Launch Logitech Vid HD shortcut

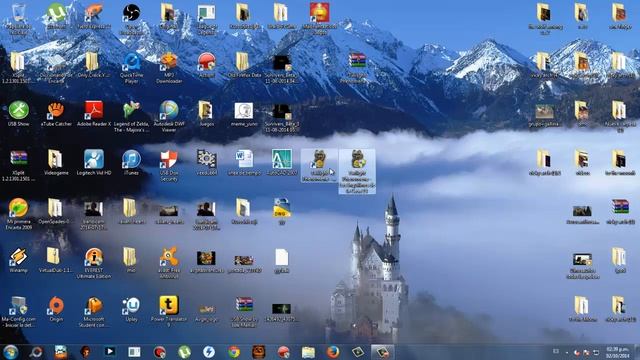94,162
